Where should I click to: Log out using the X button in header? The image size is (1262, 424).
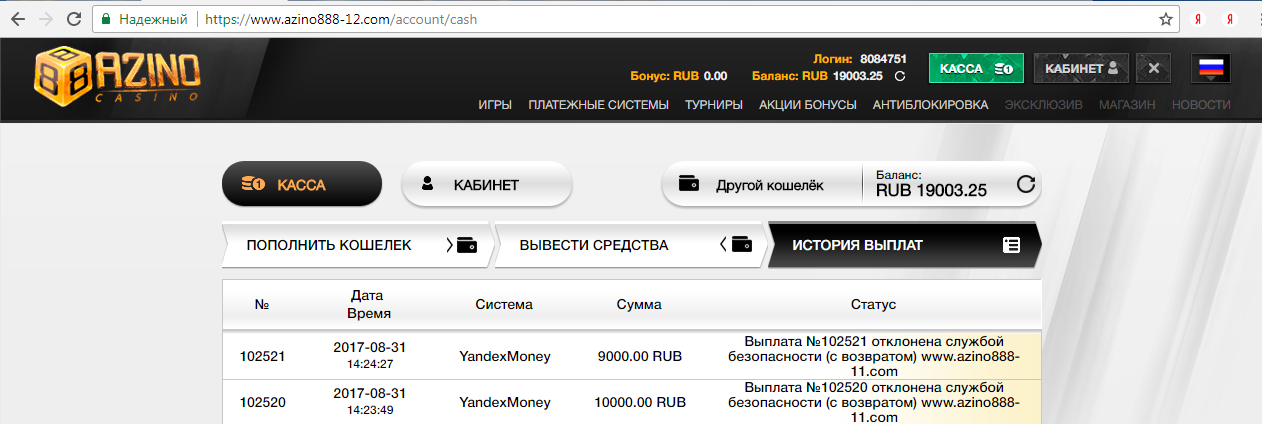[x=1153, y=68]
